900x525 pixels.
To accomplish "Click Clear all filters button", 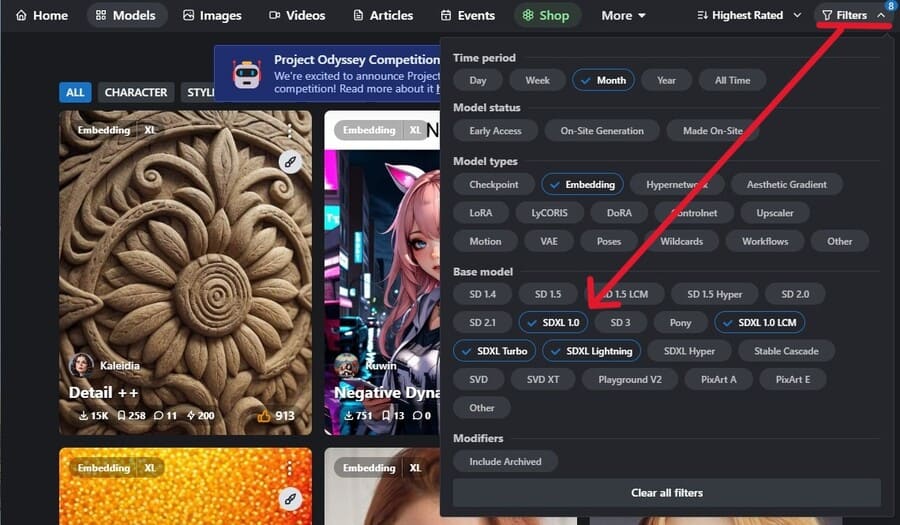I will tap(666, 493).
